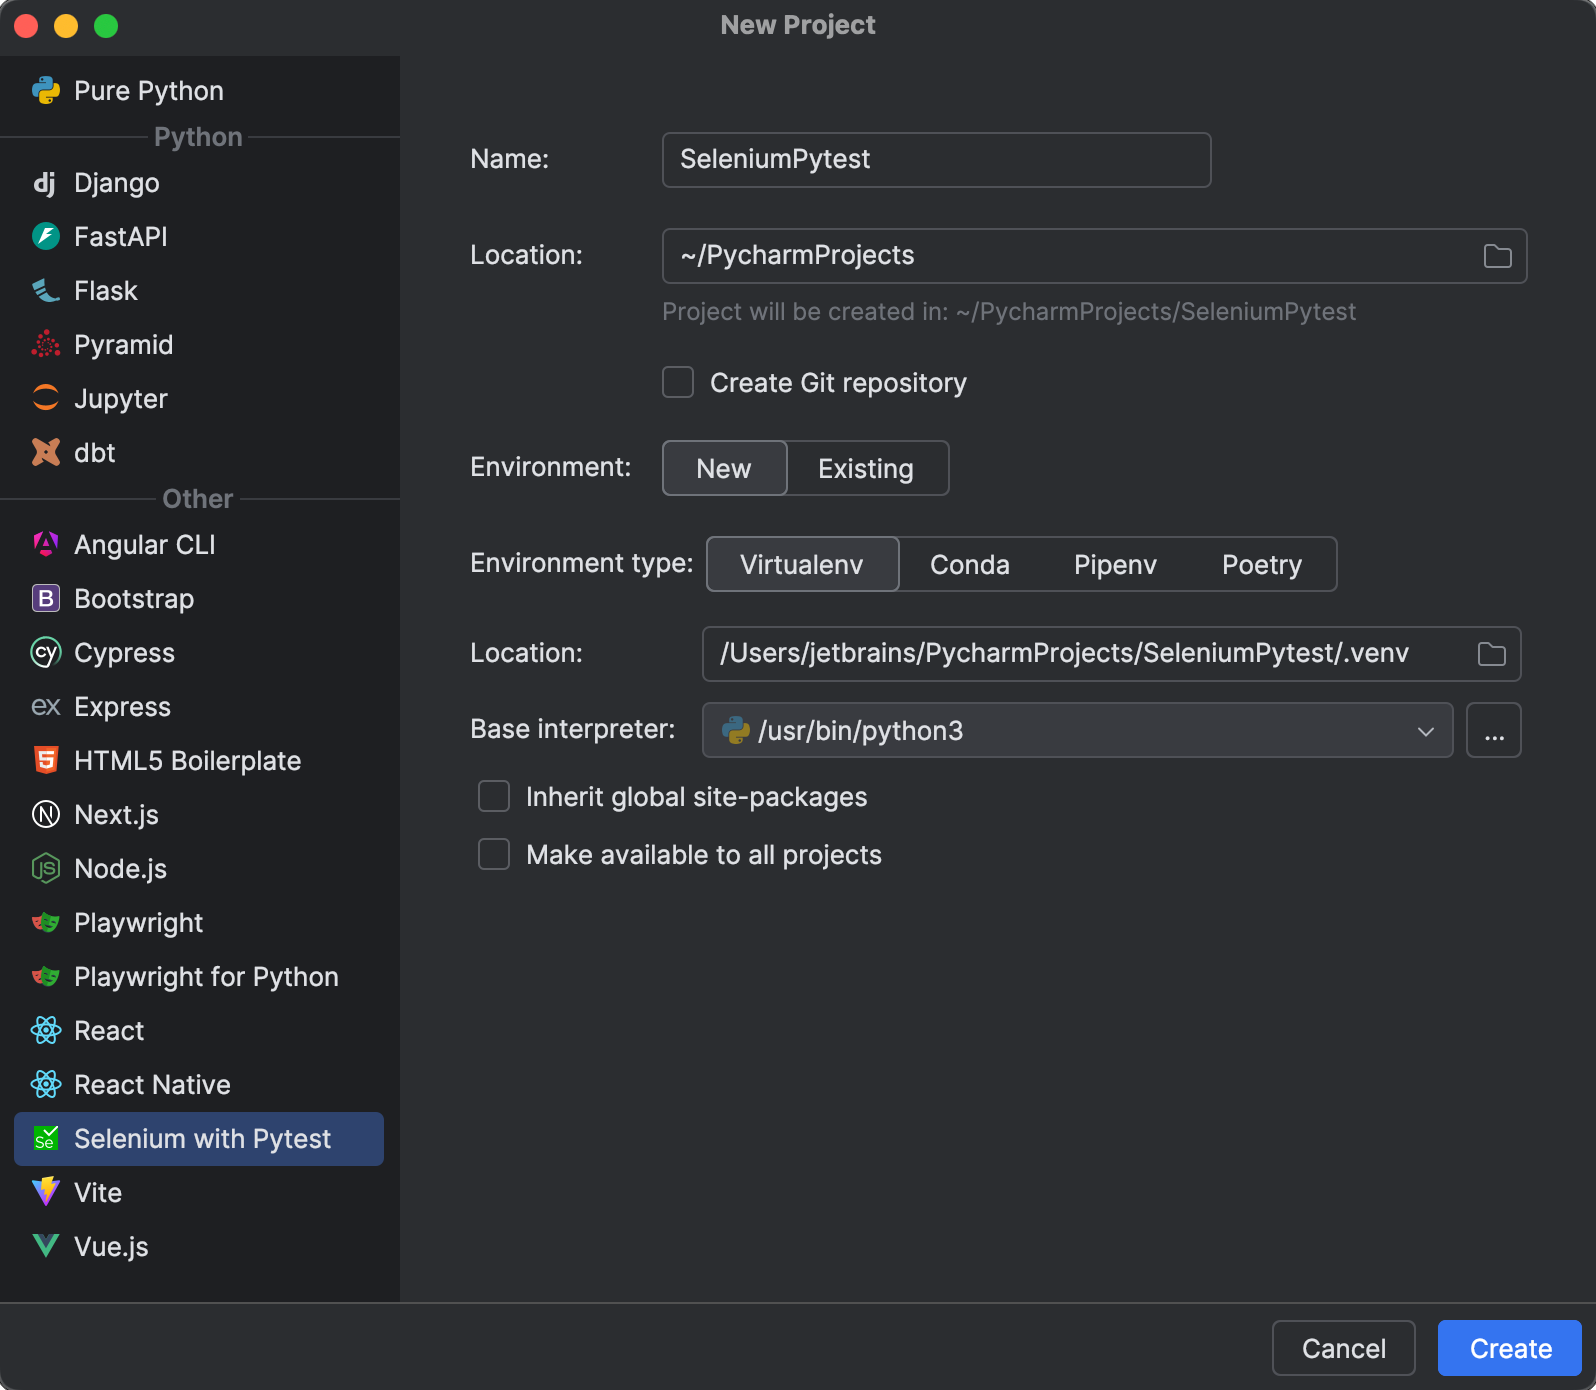Screen dimensions: 1596x1390
Task: Choose the FastAPI icon in sidebar
Action: 46,237
